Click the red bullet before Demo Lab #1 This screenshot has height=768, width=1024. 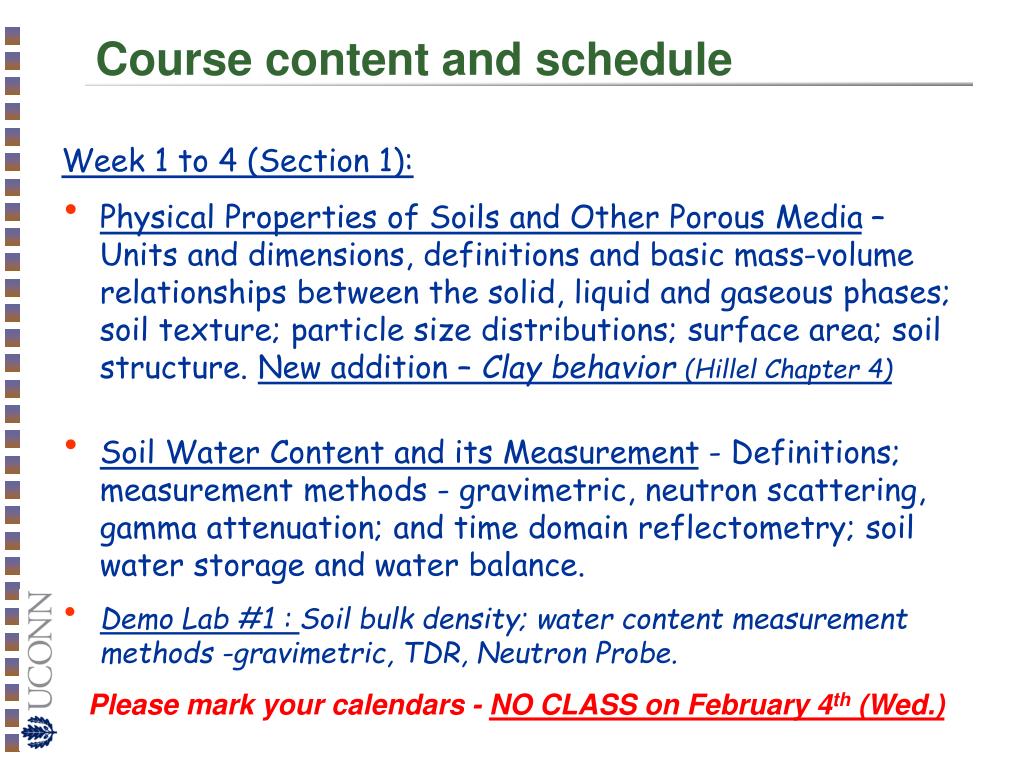pyautogui.click(x=71, y=612)
